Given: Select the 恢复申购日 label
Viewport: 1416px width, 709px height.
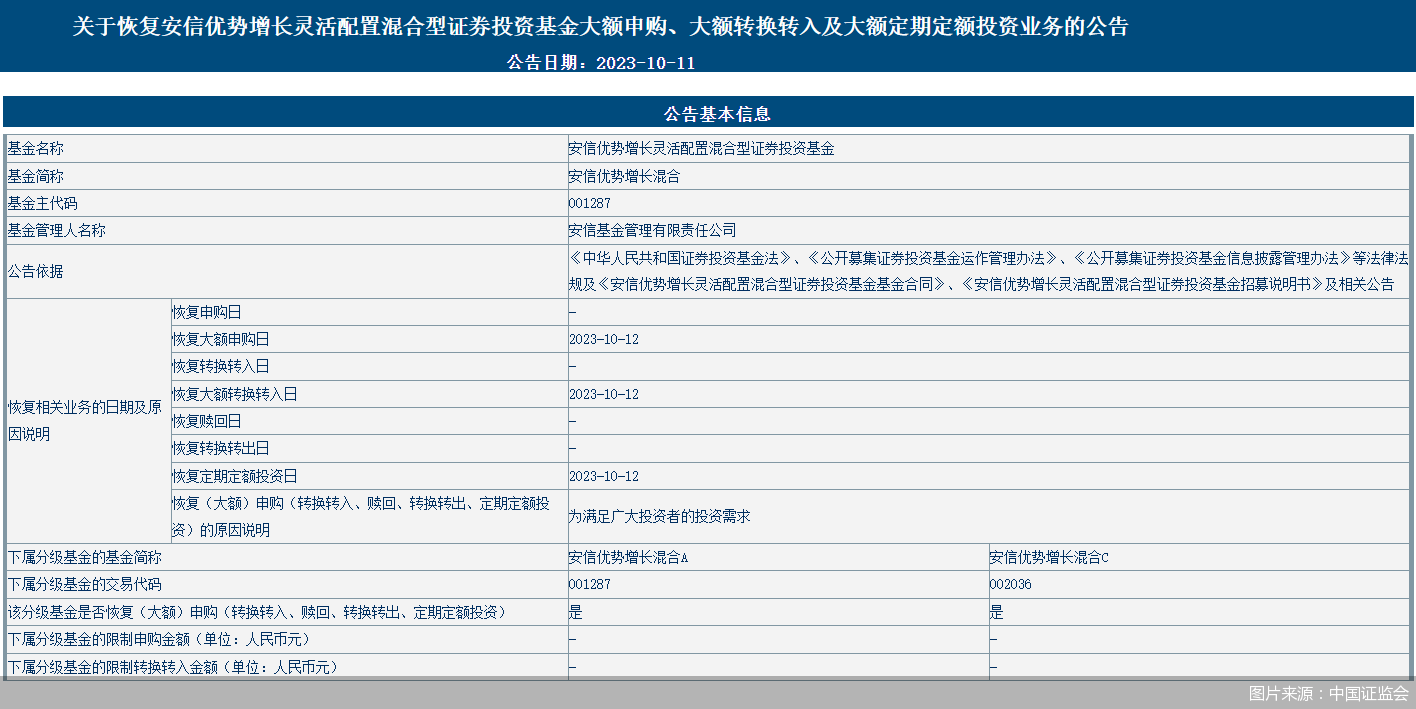Looking at the screenshot, I should pos(207,312).
